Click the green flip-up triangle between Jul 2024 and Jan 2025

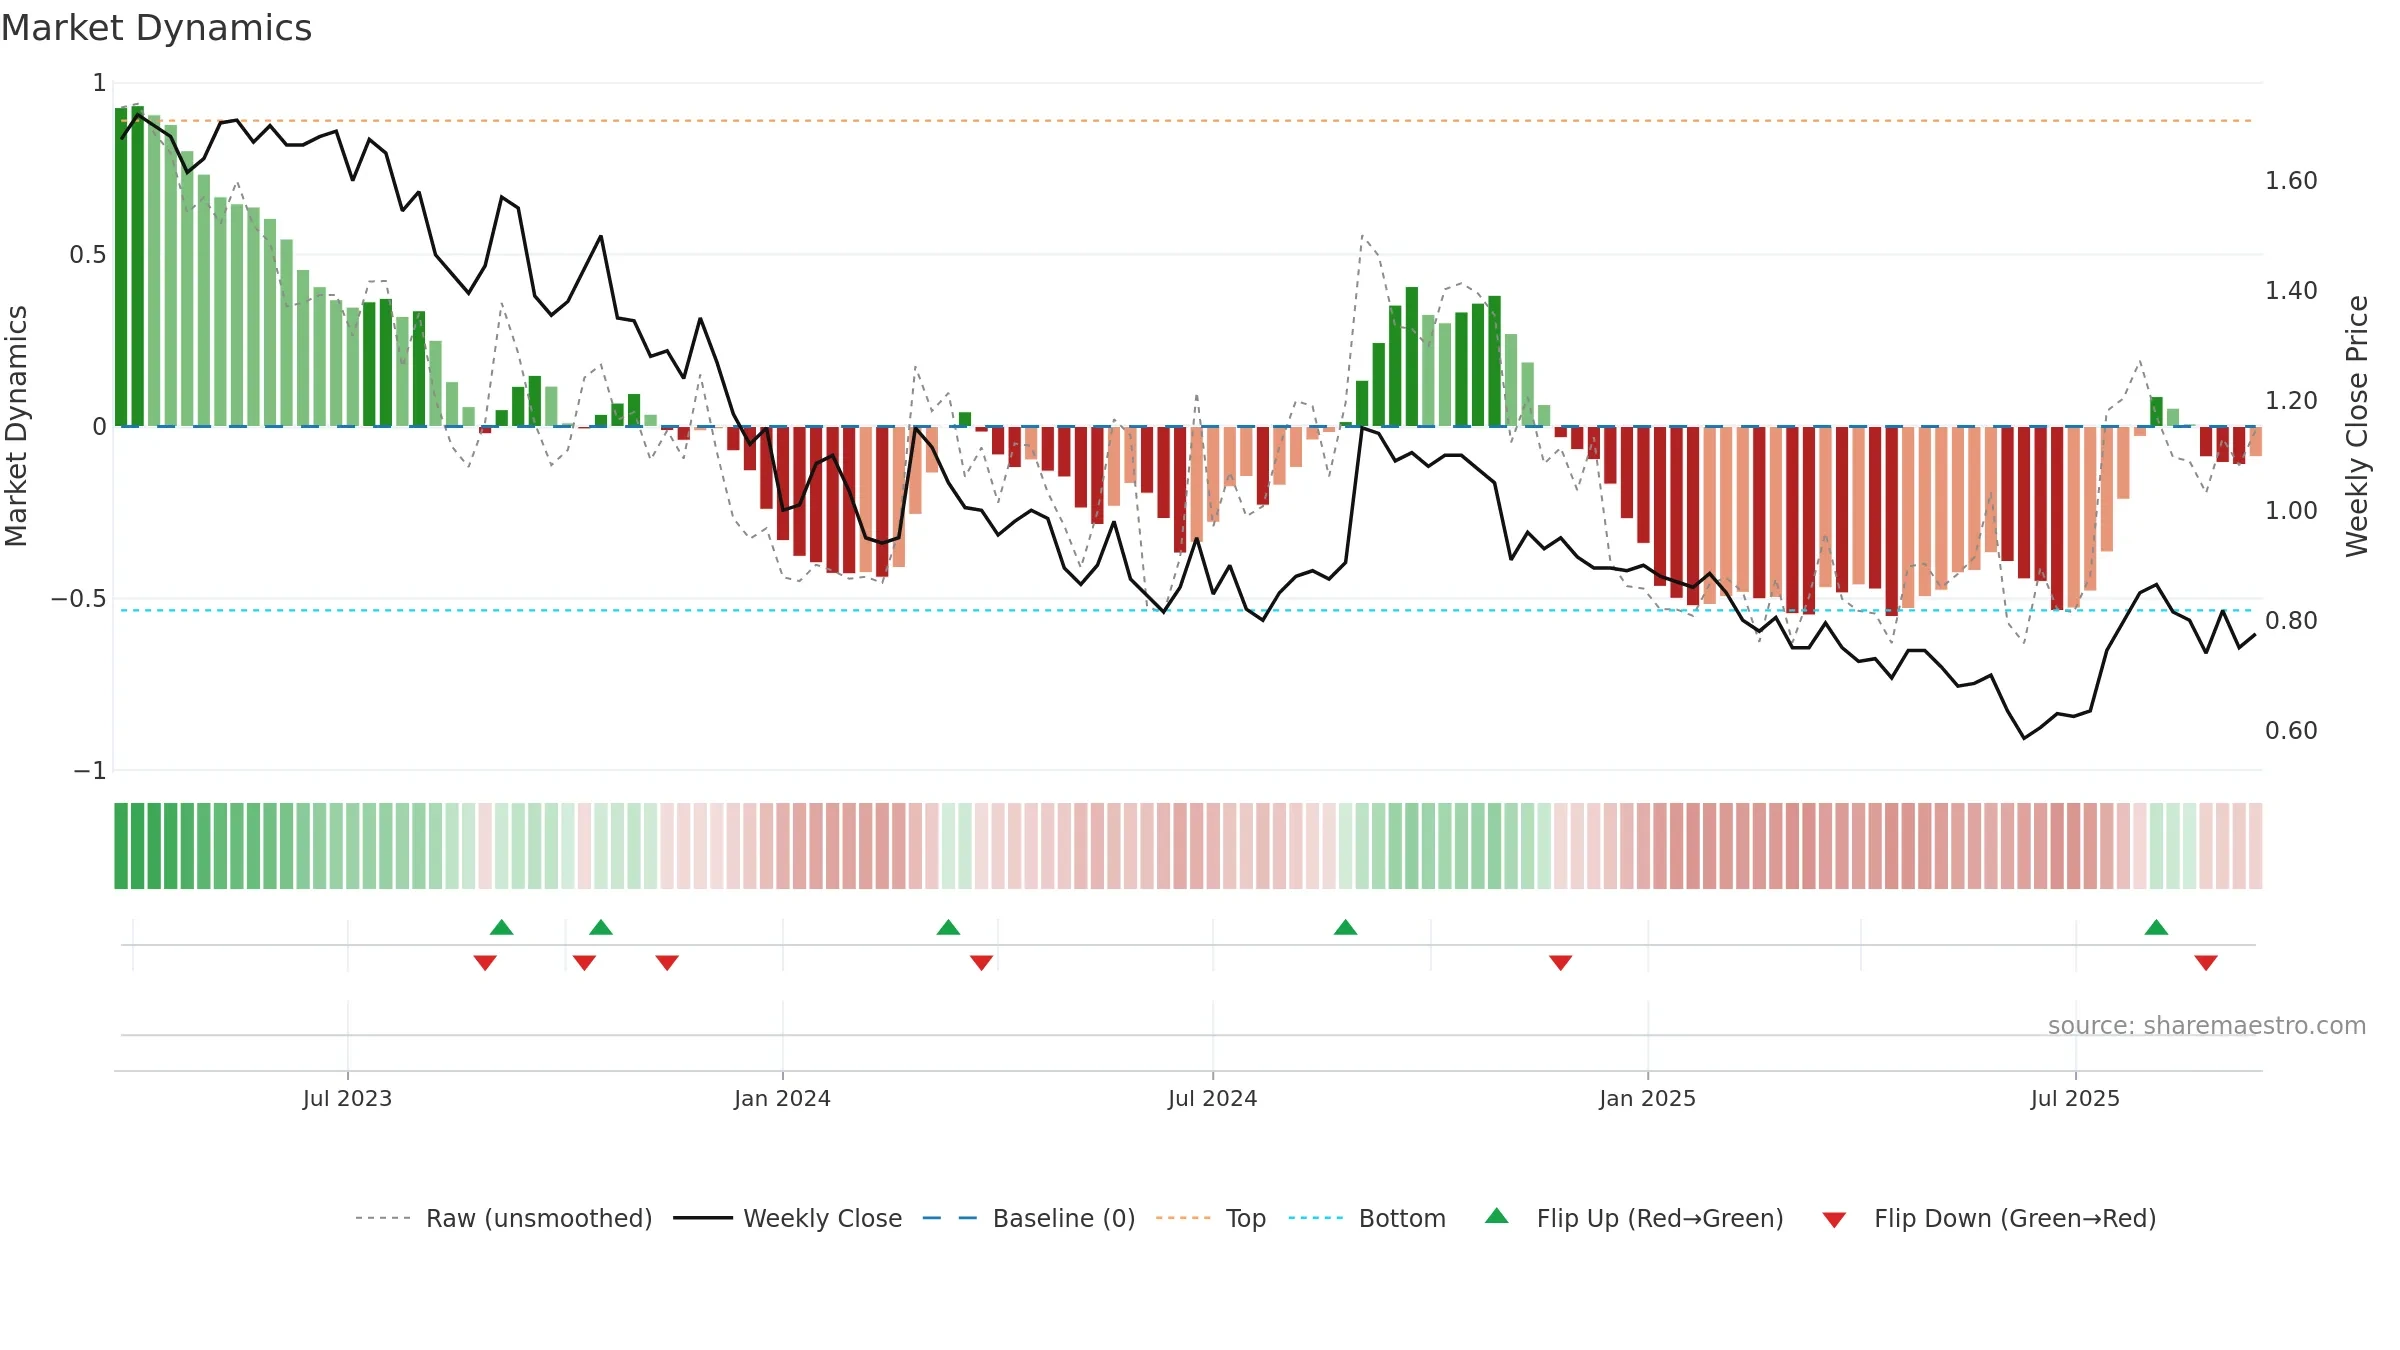click(1345, 927)
